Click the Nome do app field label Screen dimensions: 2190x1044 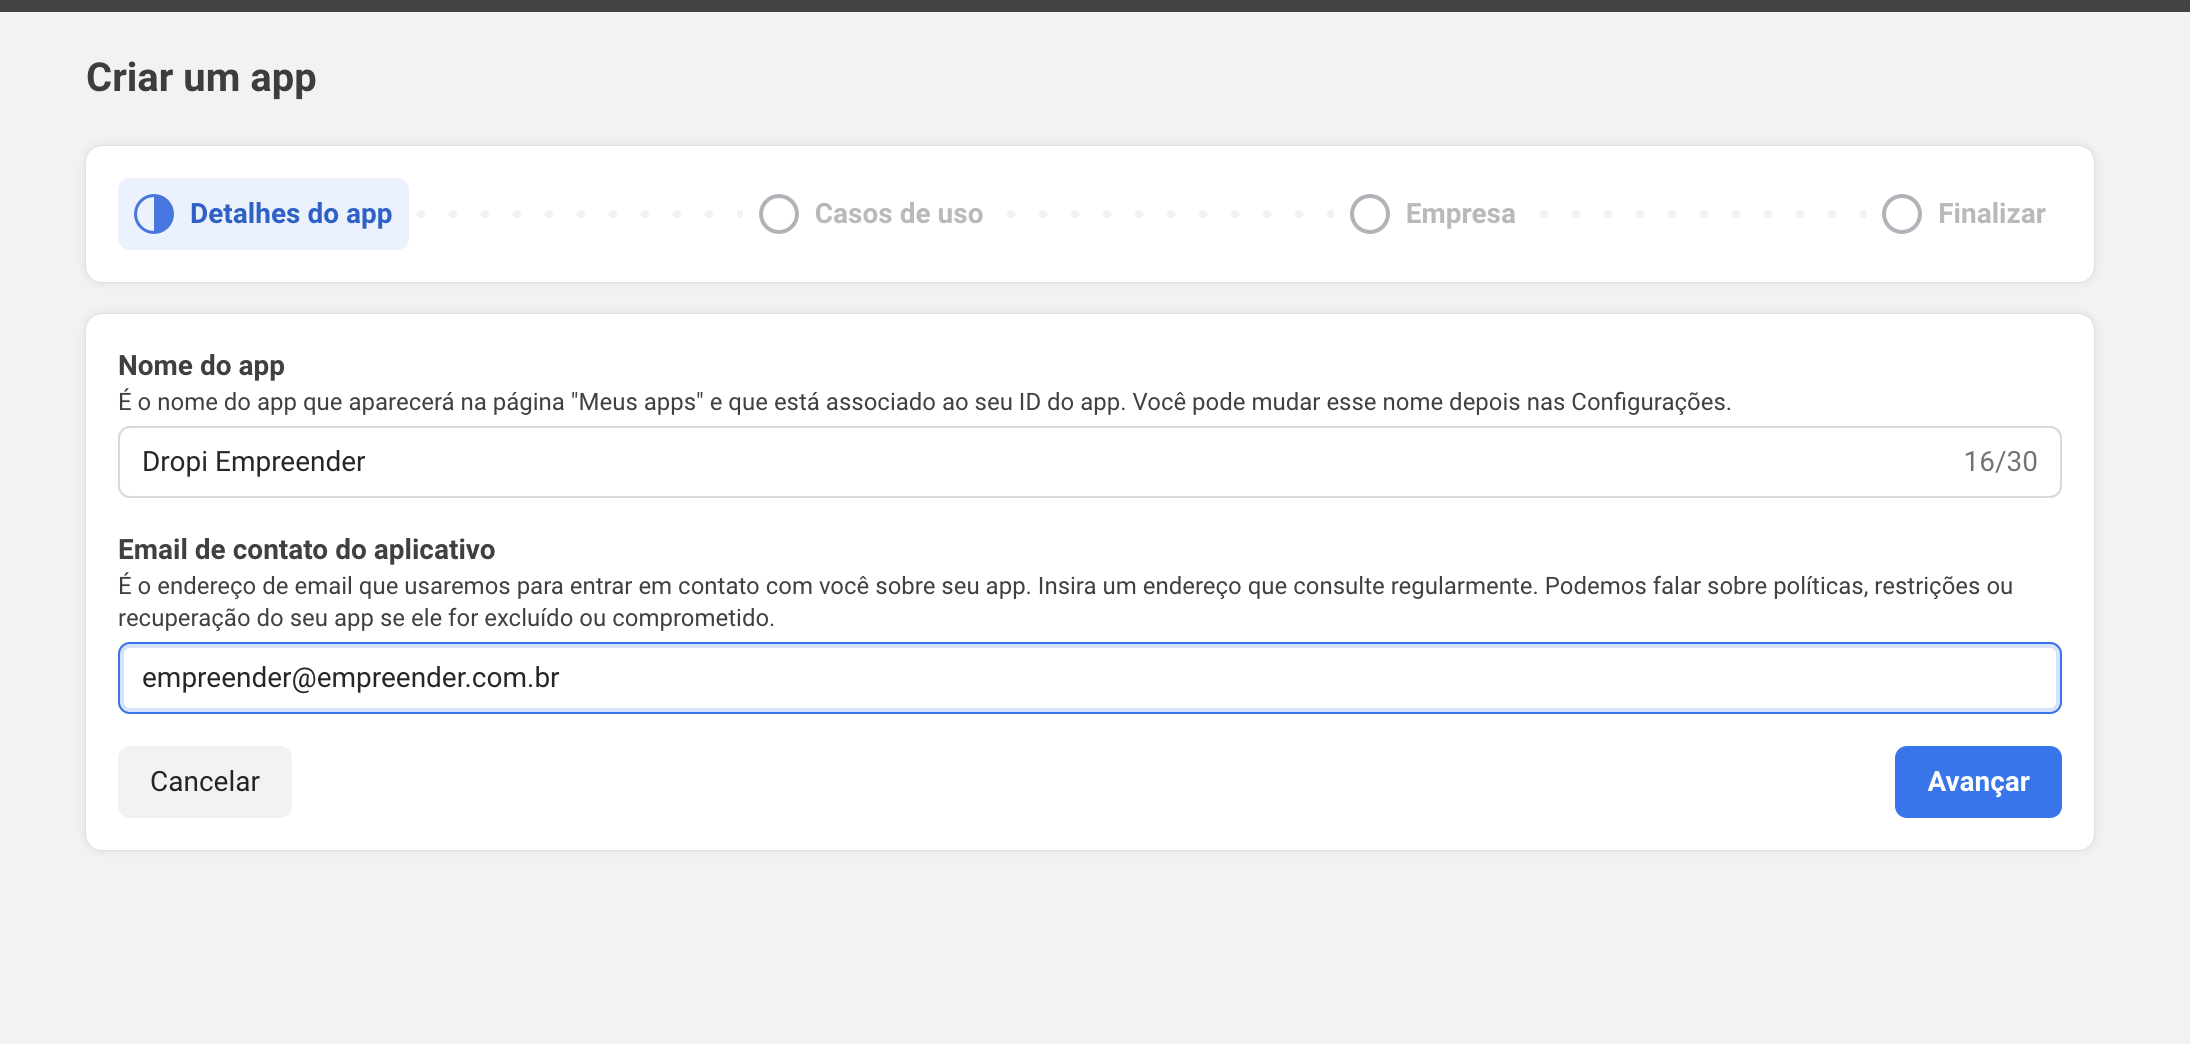[x=201, y=366]
